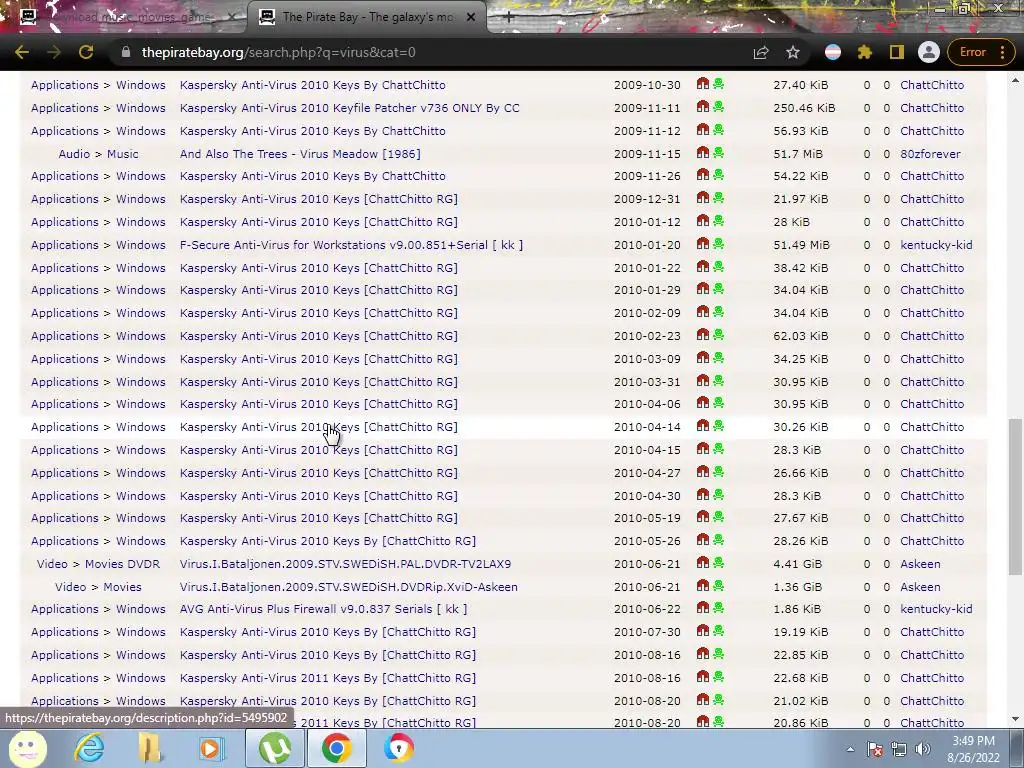
Task: Click the striped extension icon in toolbar
Action: 833,52
